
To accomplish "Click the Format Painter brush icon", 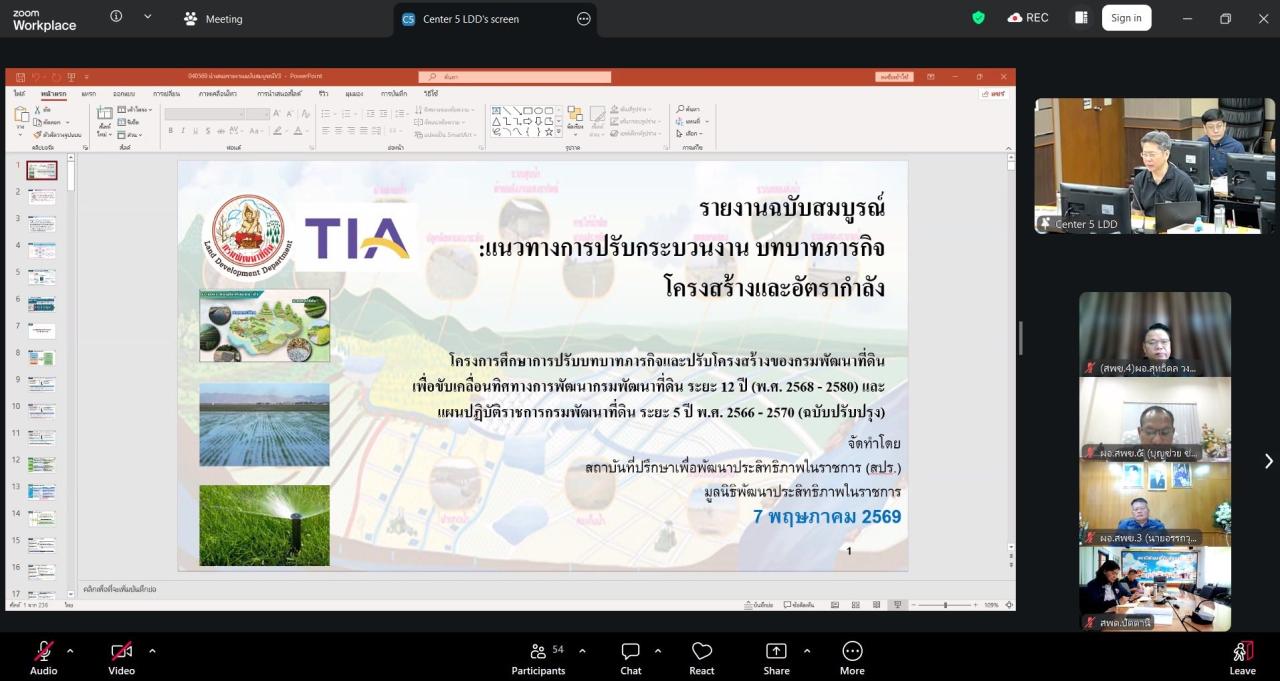I will click(x=37, y=135).
